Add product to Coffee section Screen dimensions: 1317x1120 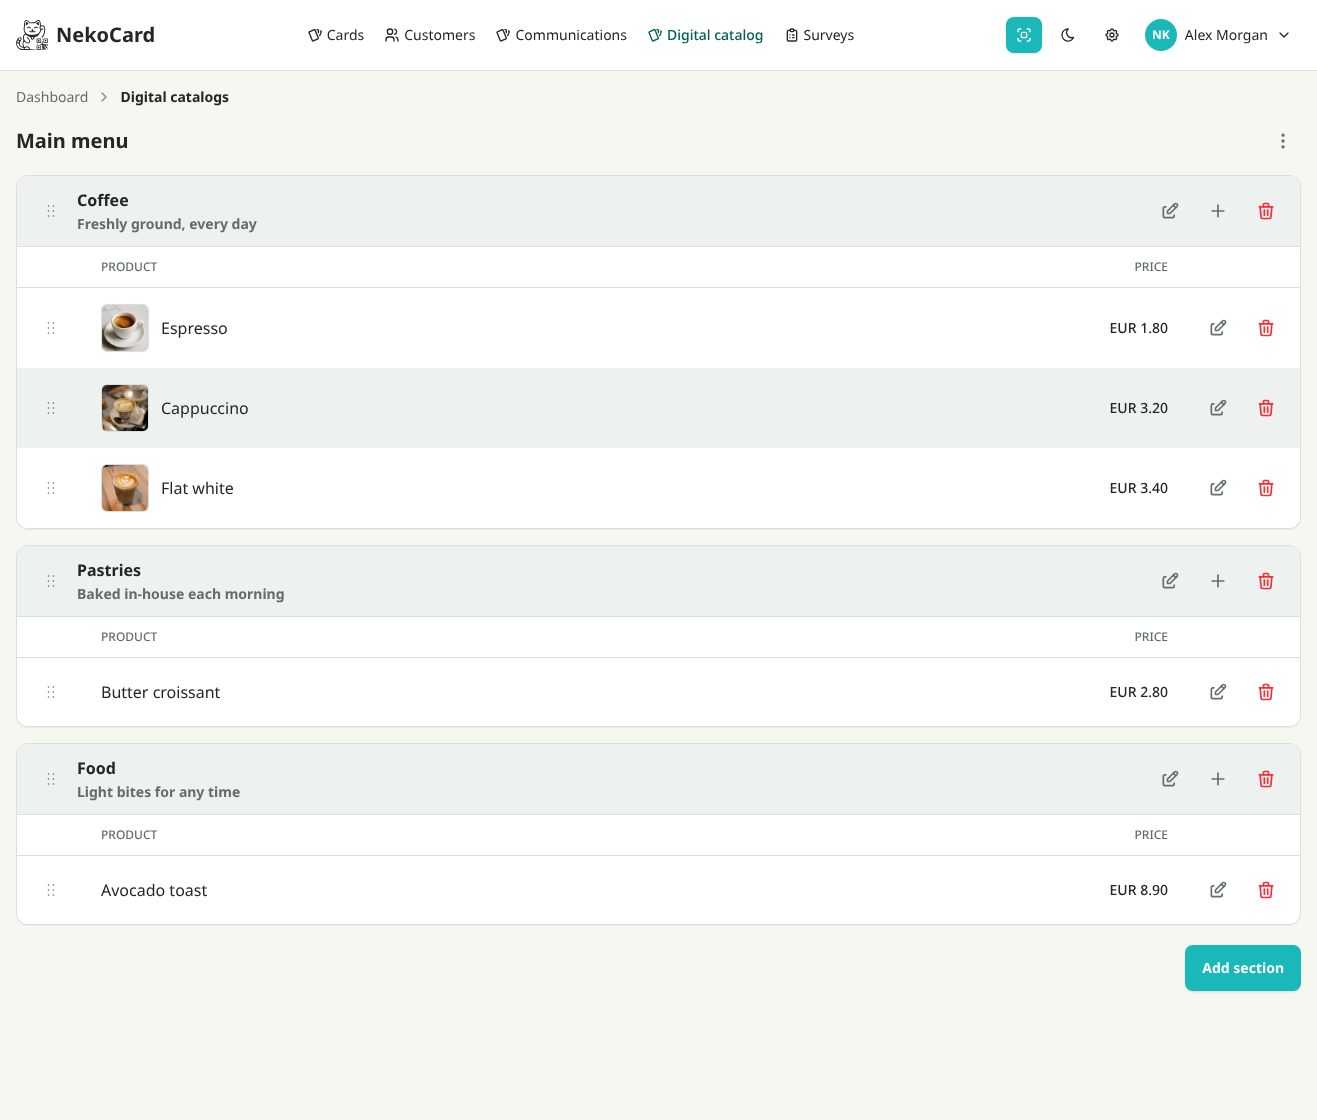click(1218, 211)
